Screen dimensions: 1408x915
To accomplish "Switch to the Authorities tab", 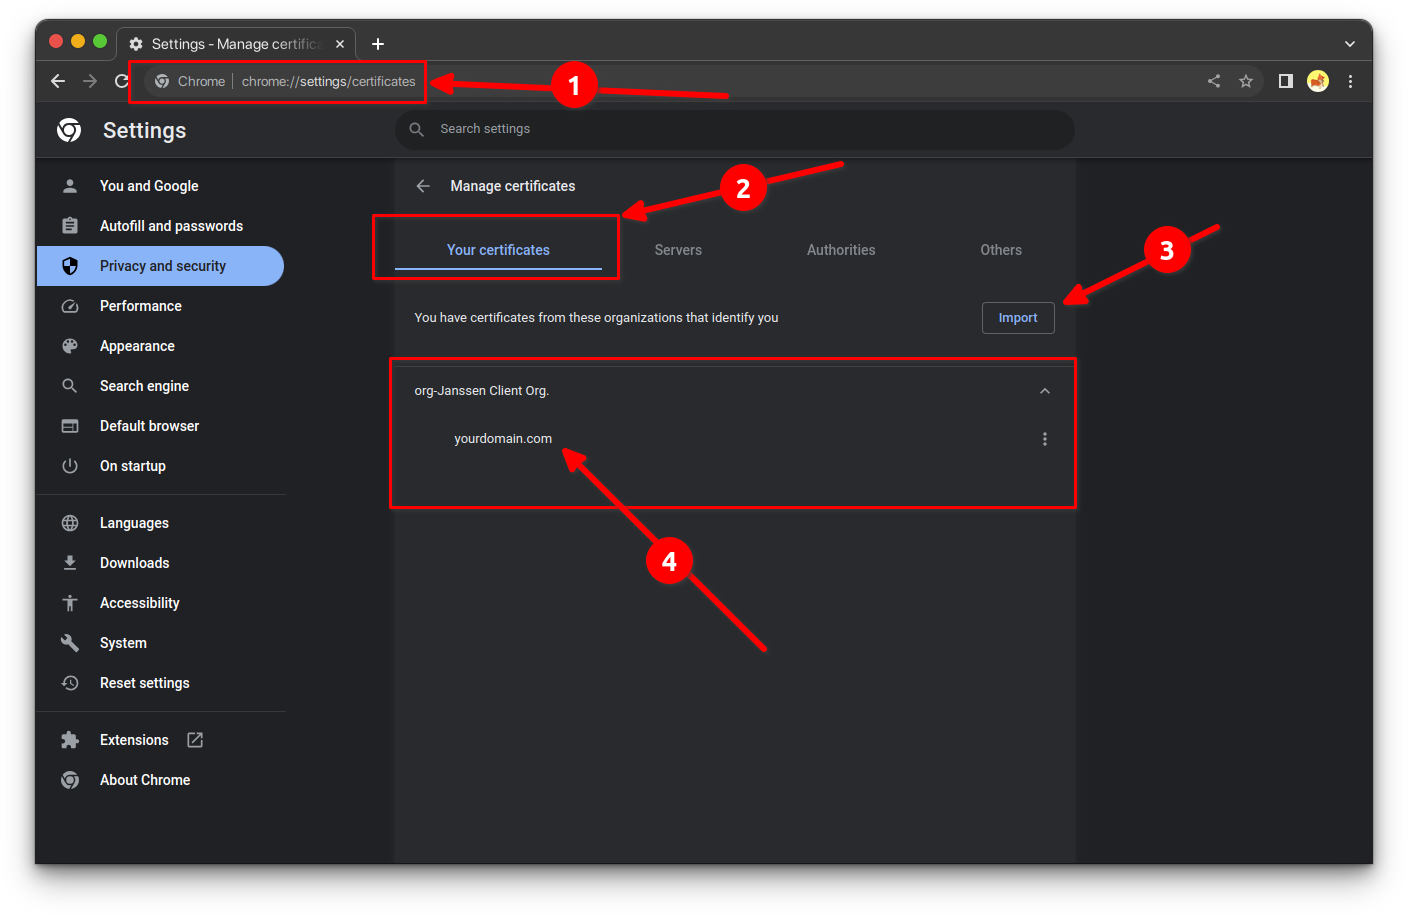I will [840, 250].
